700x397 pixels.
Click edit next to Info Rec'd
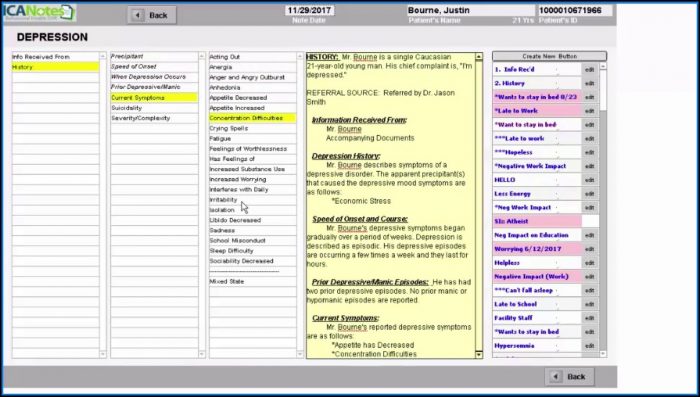(x=590, y=70)
